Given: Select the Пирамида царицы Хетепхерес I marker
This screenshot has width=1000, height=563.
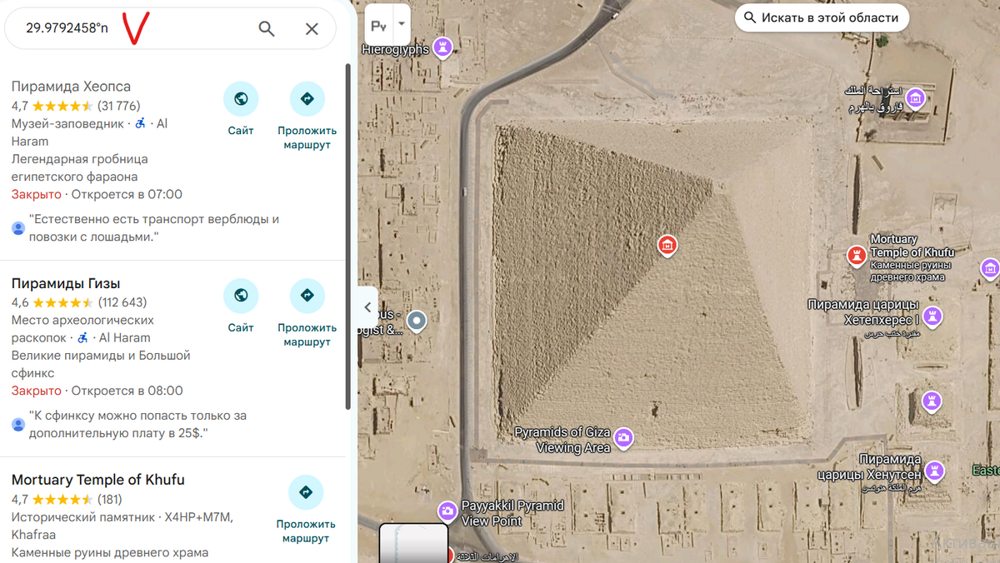Looking at the screenshot, I should pyautogui.click(x=932, y=316).
